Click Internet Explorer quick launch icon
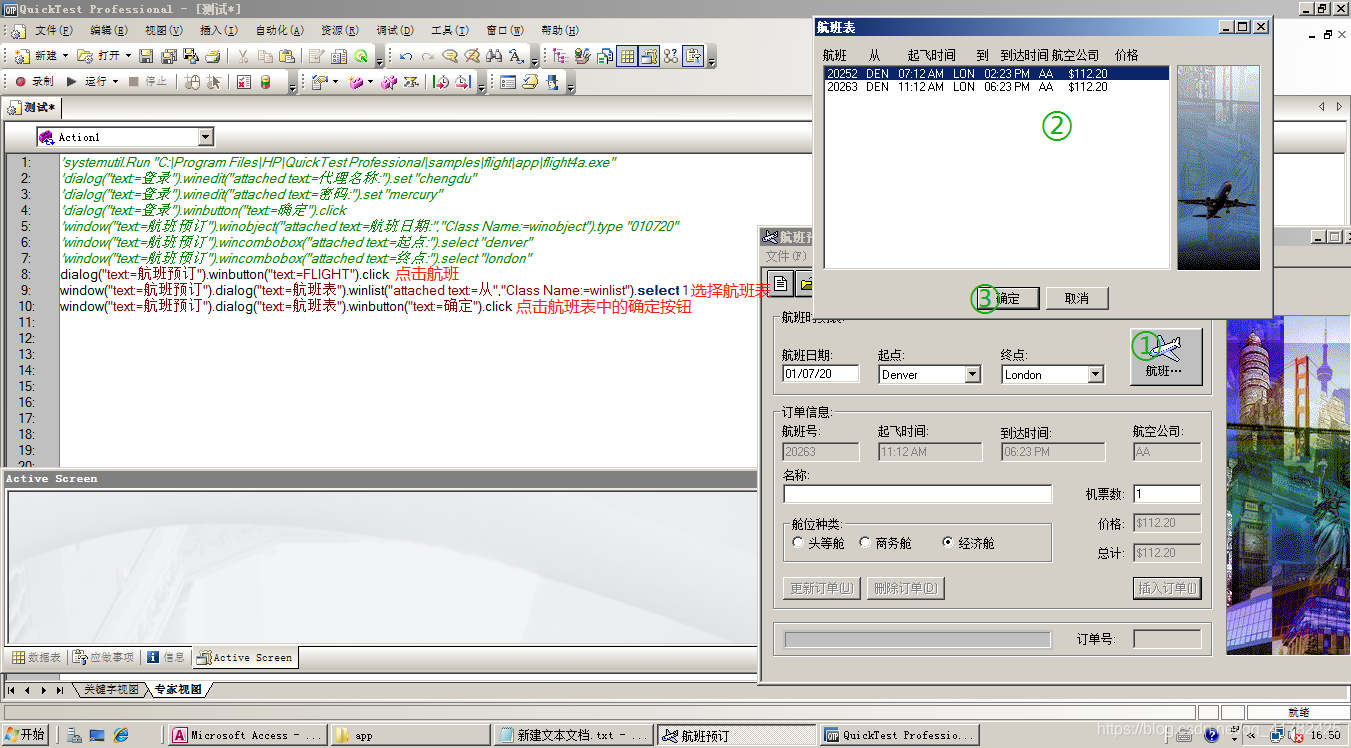Image resolution: width=1351 pixels, height=748 pixels. point(121,735)
